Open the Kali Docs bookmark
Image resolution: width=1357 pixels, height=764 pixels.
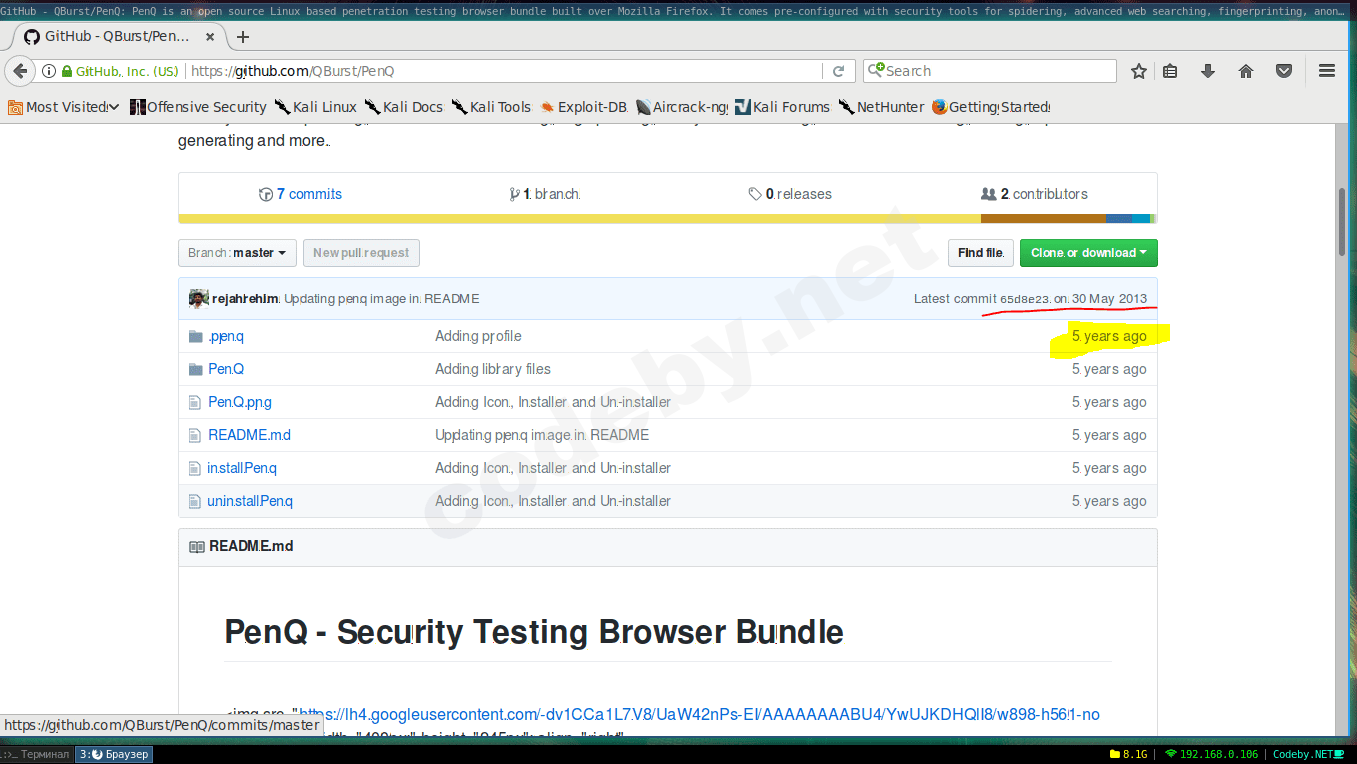tap(404, 107)
